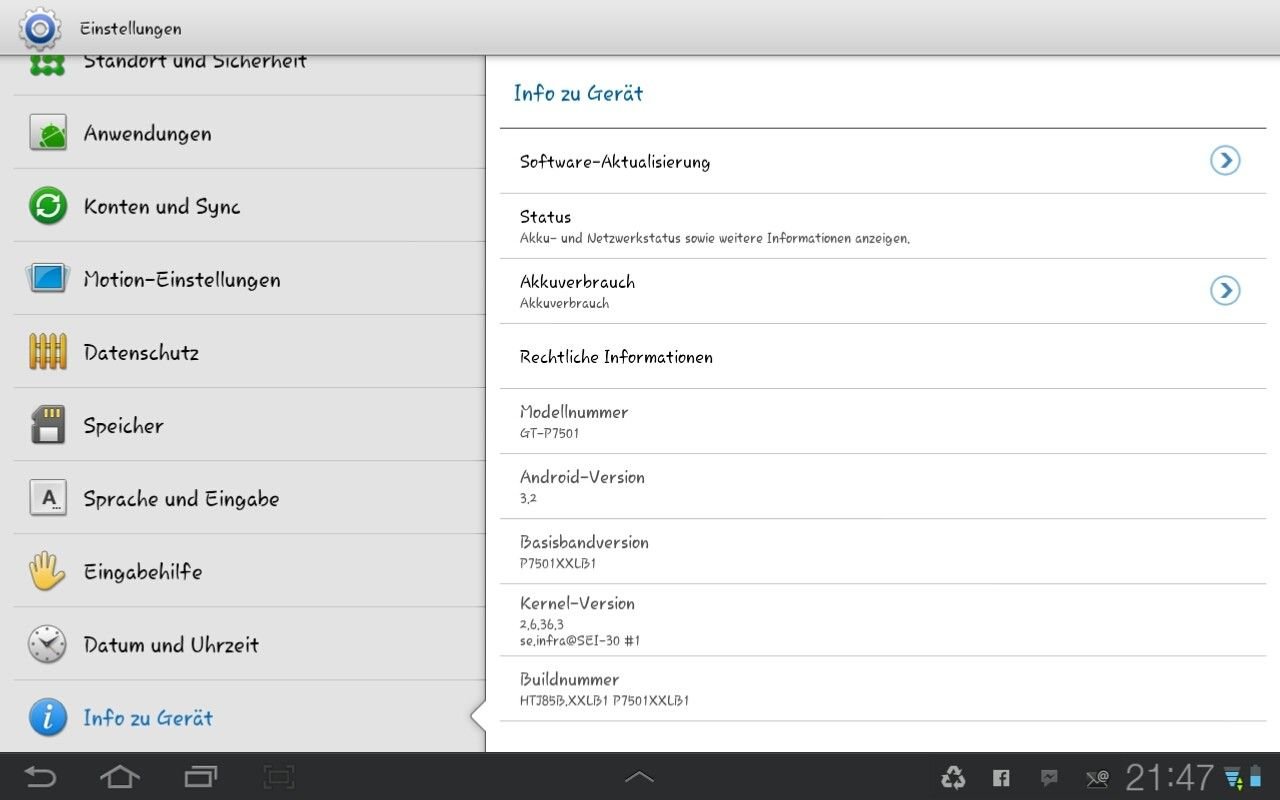Open Software-Aktualisierung chevron arrow

click(1225, 160)
